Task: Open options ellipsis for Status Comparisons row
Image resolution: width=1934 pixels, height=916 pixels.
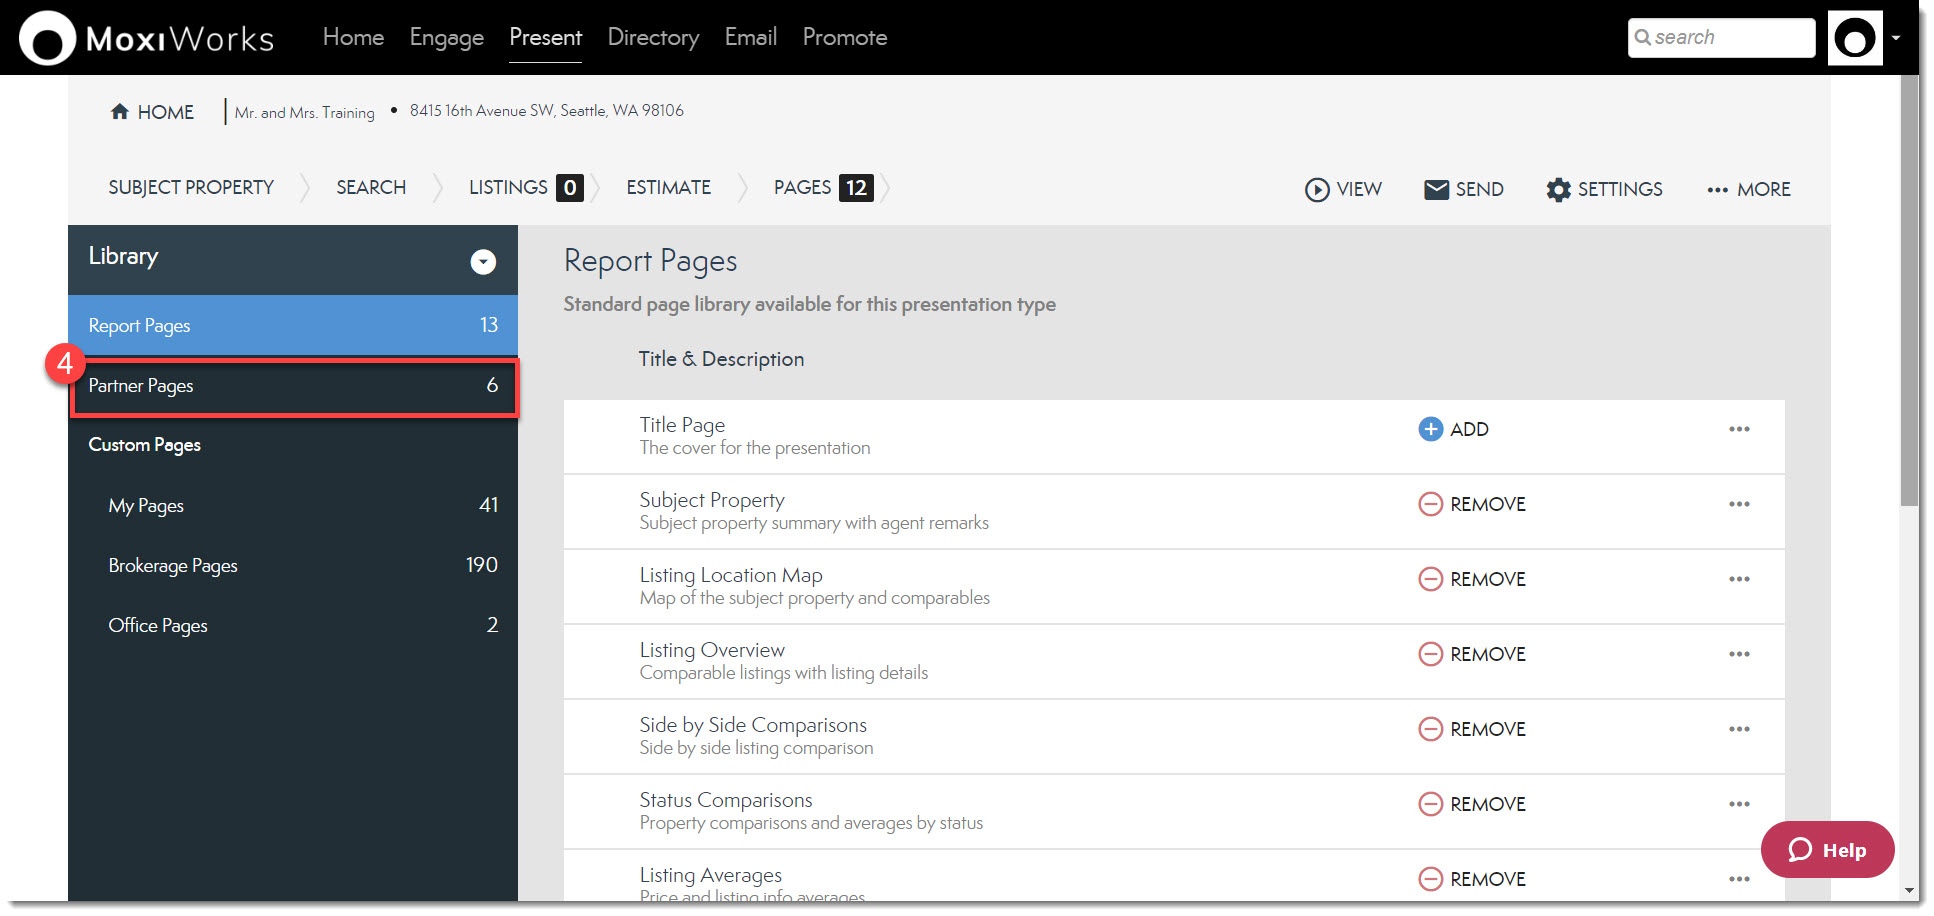Action: (1739, 804)
